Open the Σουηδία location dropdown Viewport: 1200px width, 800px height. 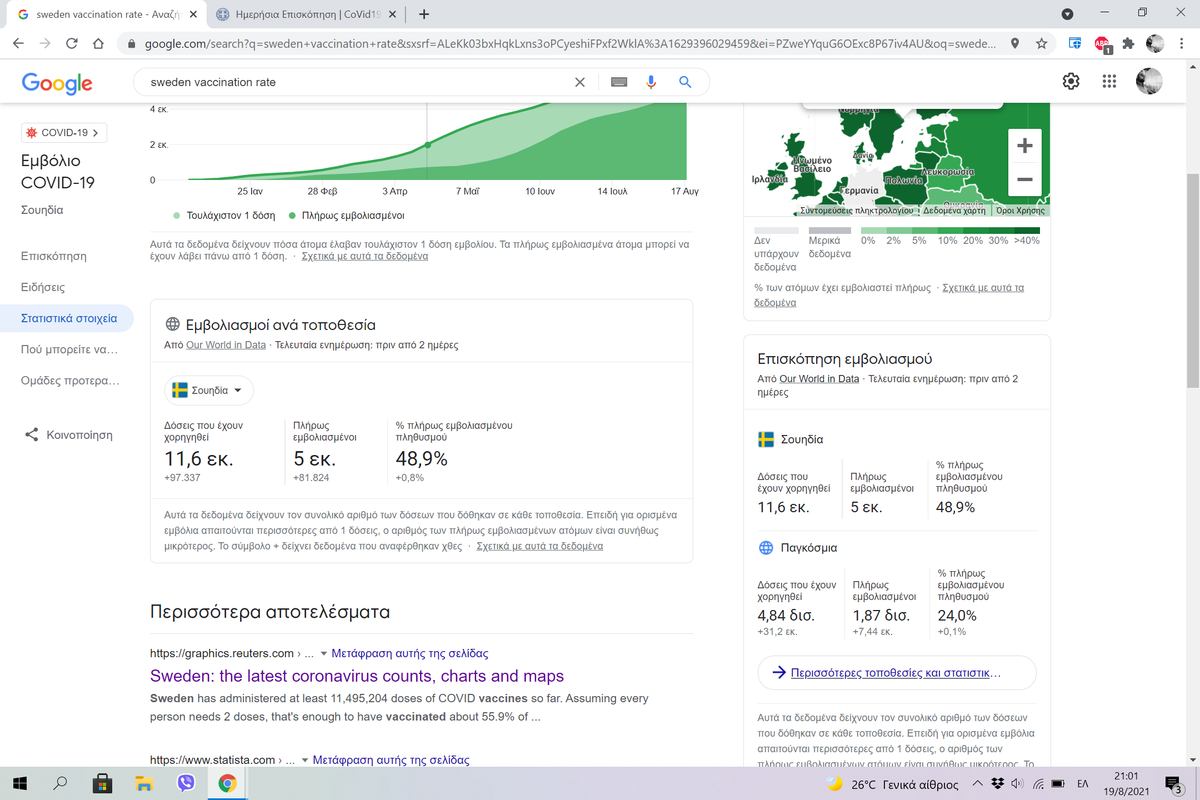209,390
